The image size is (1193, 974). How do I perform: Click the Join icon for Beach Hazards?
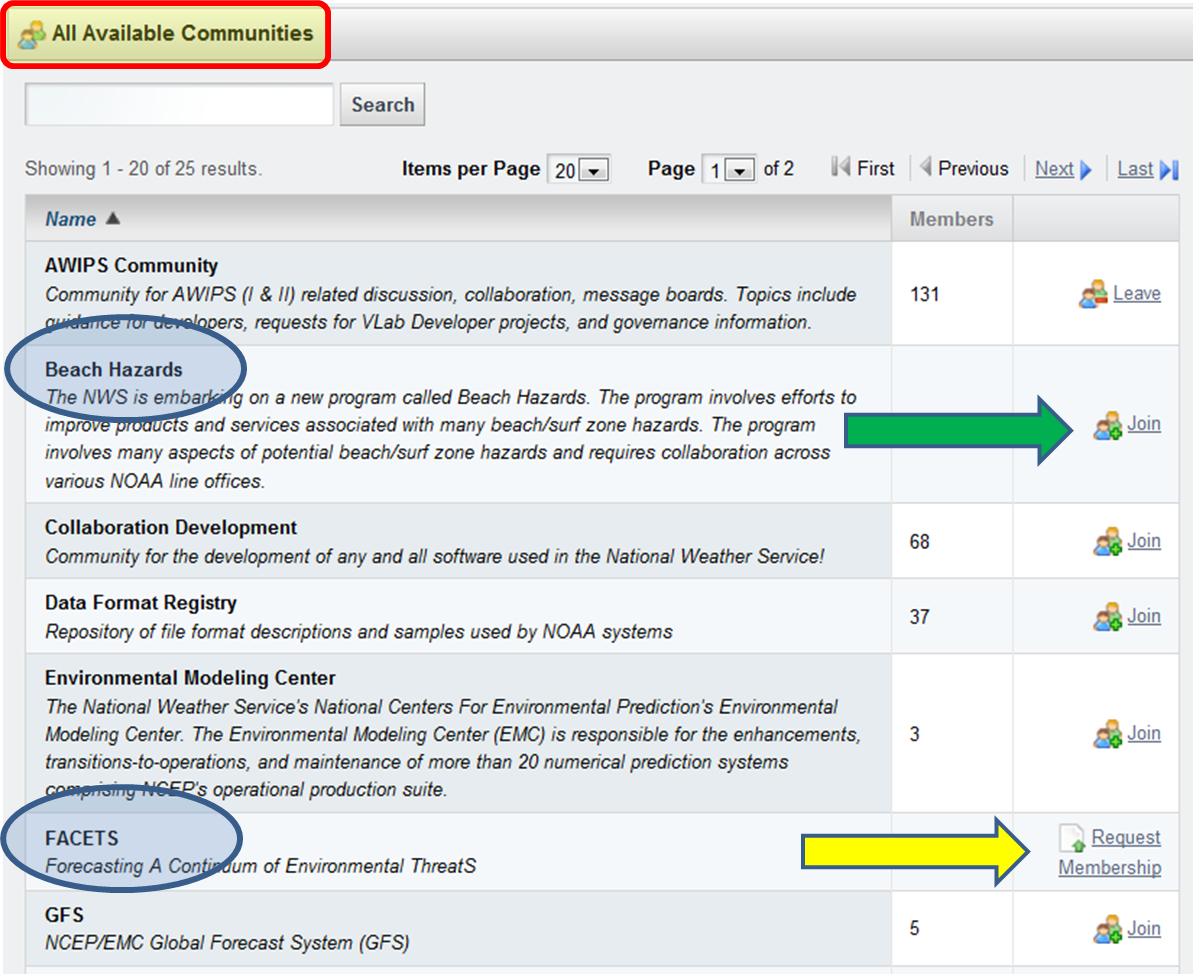(1108, 425)
